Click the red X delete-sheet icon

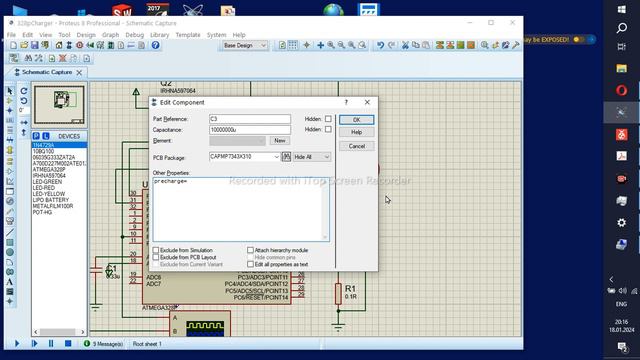coord(62,58)
